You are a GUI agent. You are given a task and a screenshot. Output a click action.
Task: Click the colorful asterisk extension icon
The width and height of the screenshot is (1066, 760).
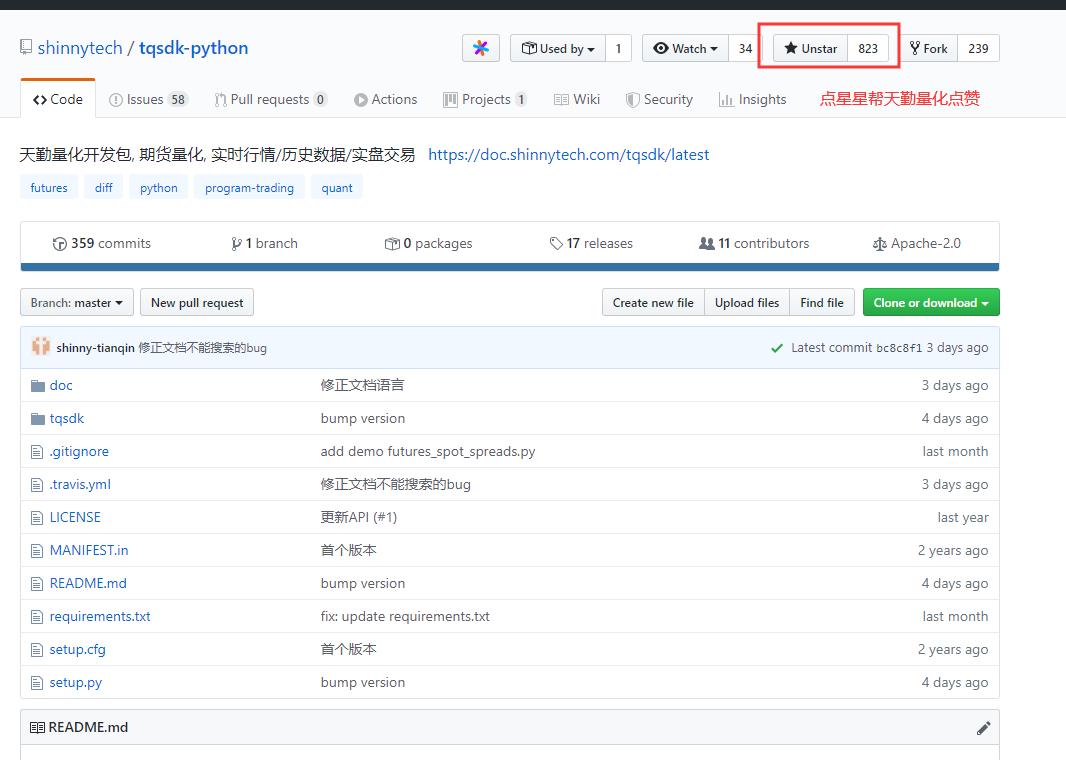click(x=481, y=48)
